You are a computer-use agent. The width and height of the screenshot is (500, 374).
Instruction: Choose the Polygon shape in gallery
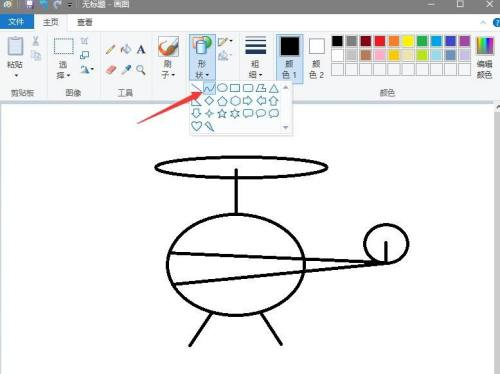[x=261, y=88]
